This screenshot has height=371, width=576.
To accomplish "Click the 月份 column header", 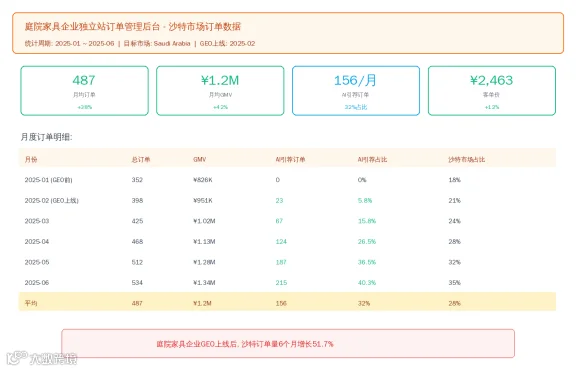I will 31,159.
